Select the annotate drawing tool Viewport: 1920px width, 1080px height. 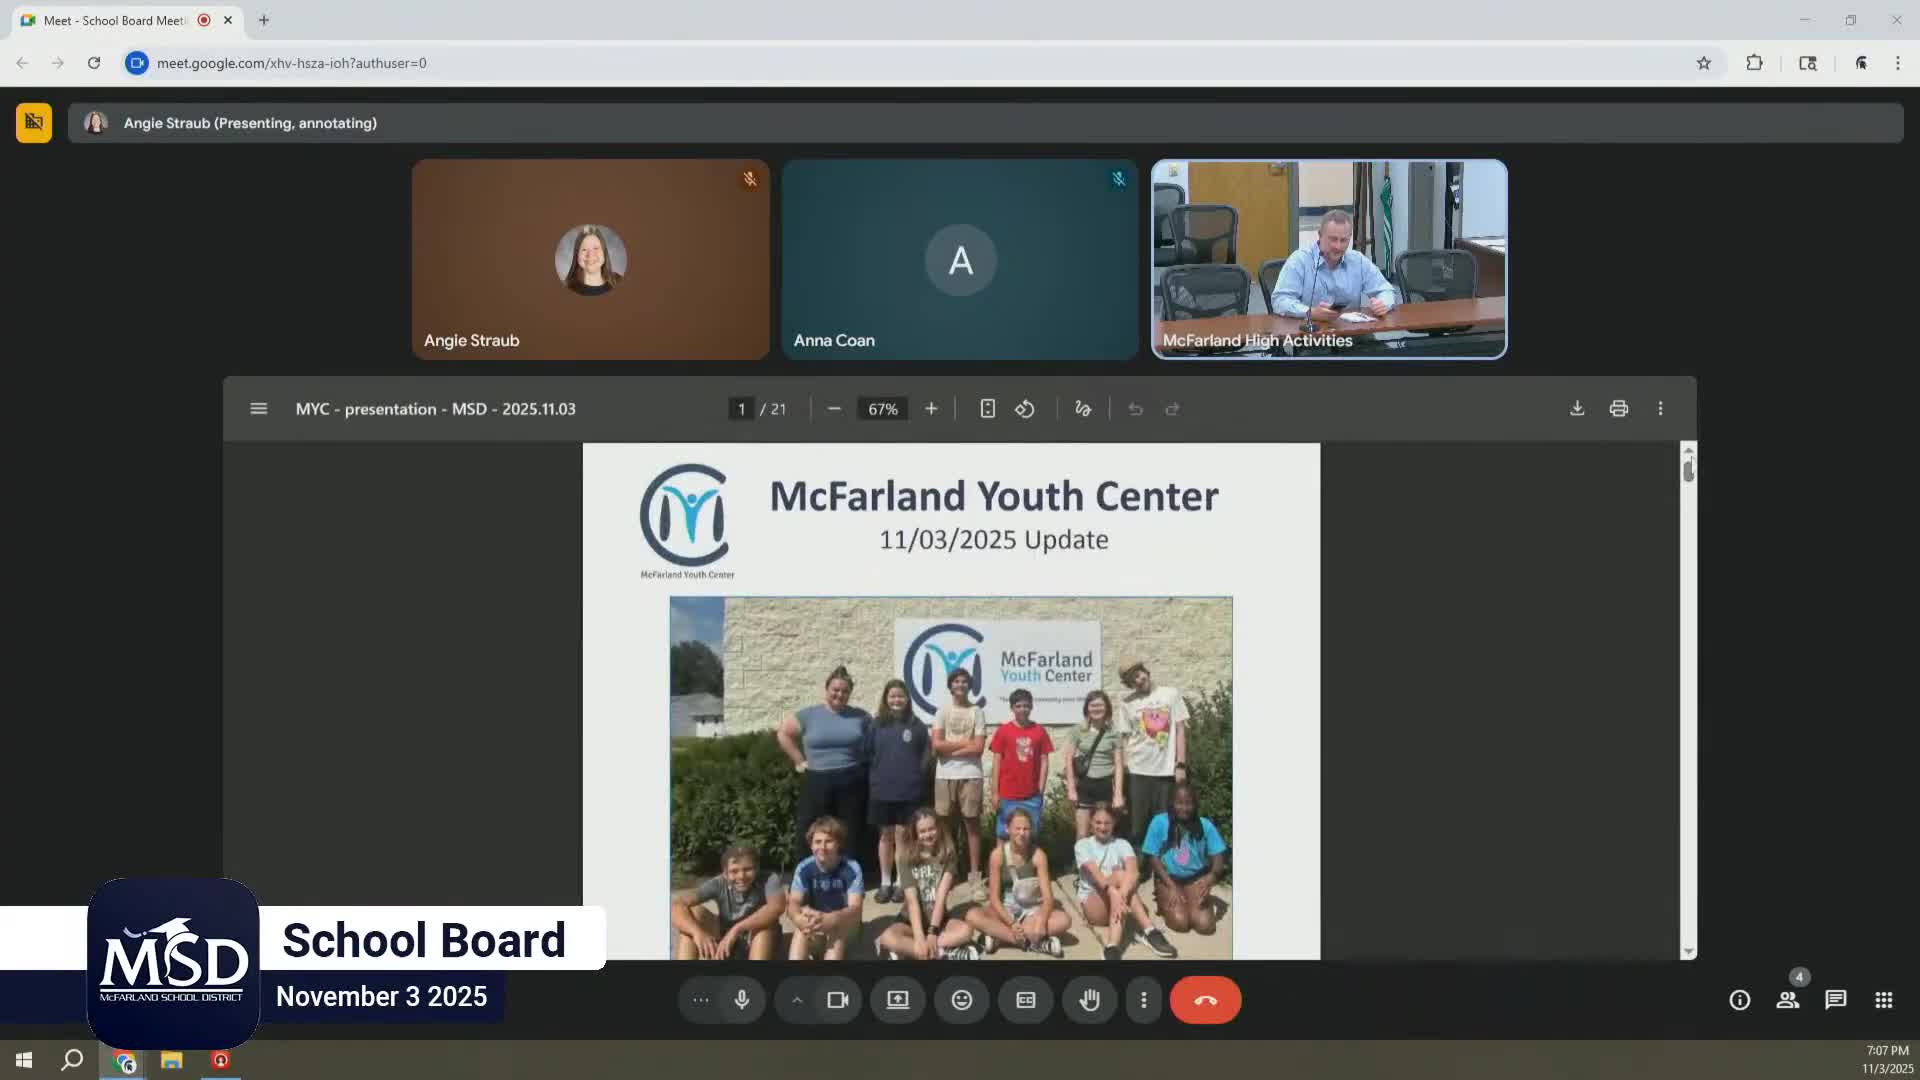click(1083, 408)
